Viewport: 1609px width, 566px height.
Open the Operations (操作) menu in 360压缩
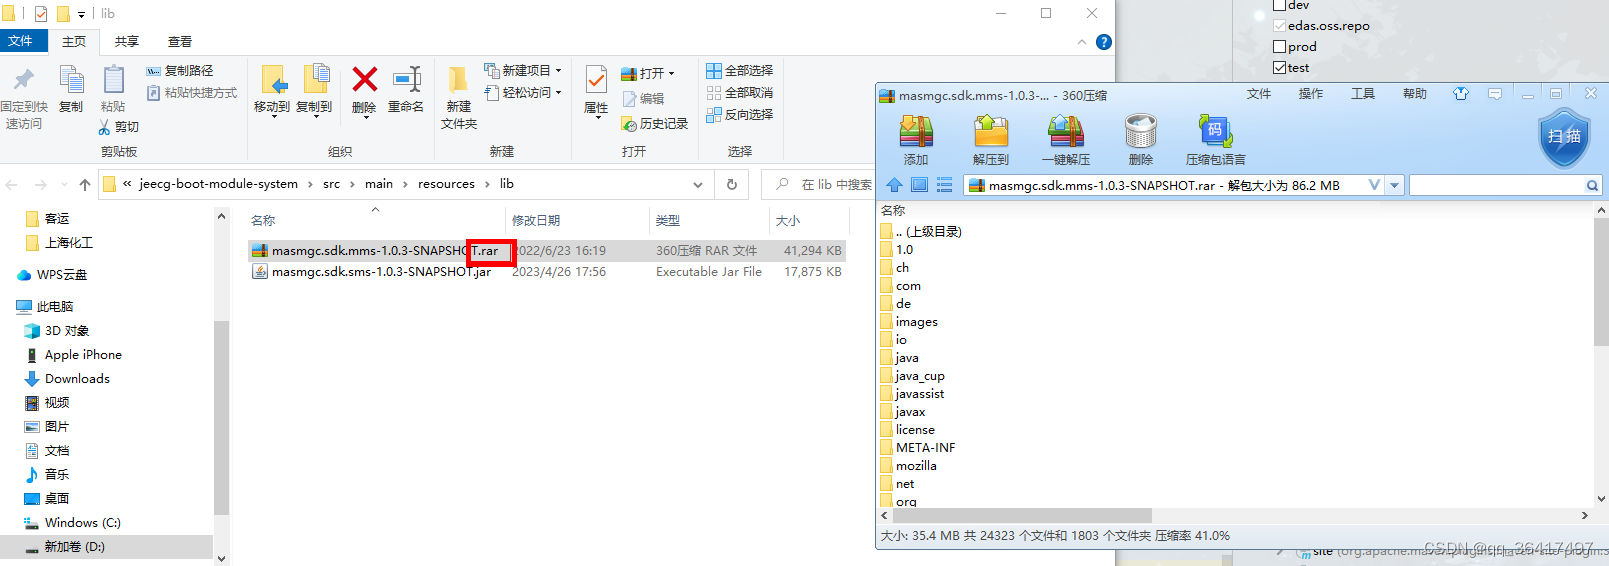(1311, 94)
